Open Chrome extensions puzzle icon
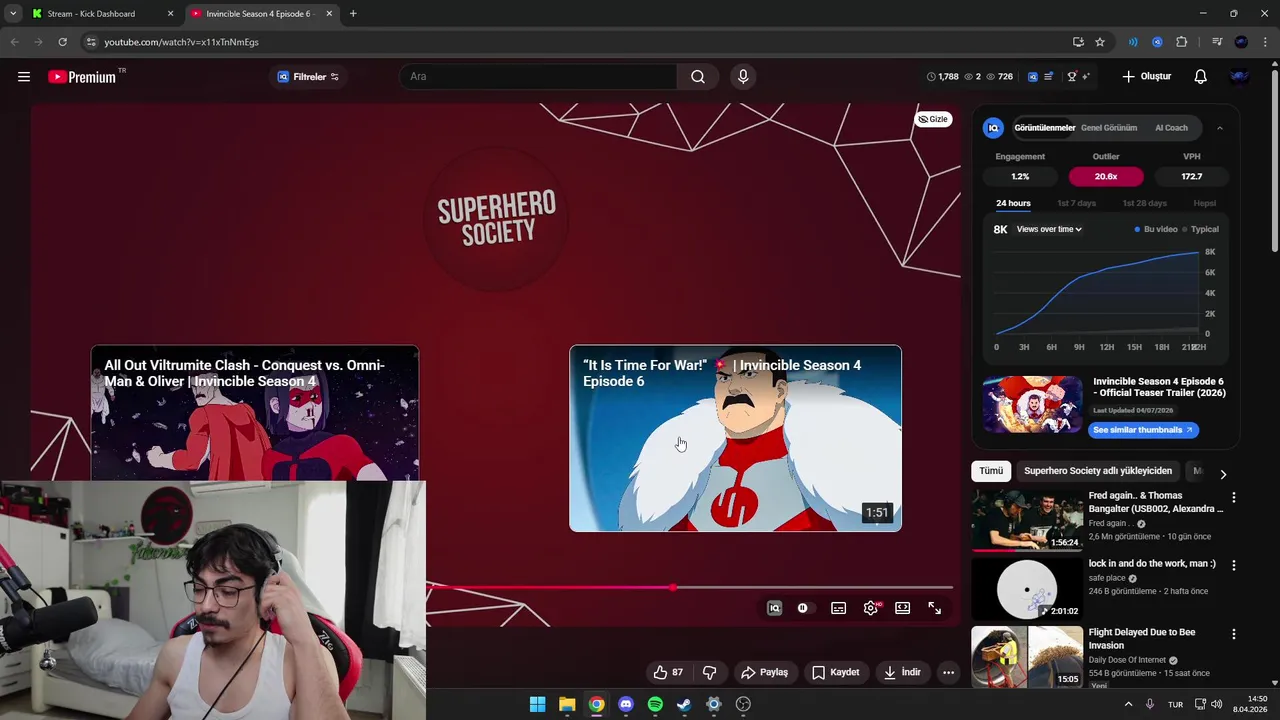Image resolution: width=1280 pixels, height=720 pixels. click(1181, 42)
